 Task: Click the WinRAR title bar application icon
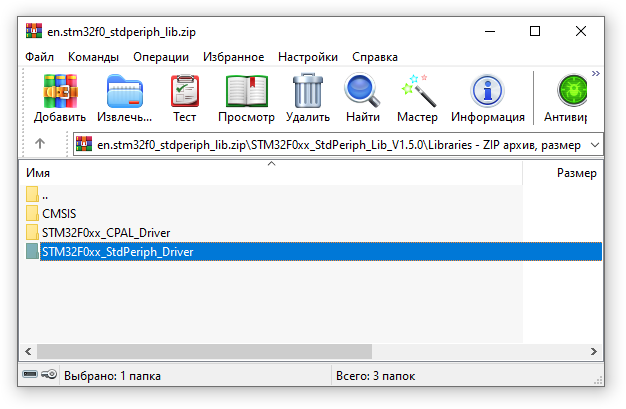[34, 31]
